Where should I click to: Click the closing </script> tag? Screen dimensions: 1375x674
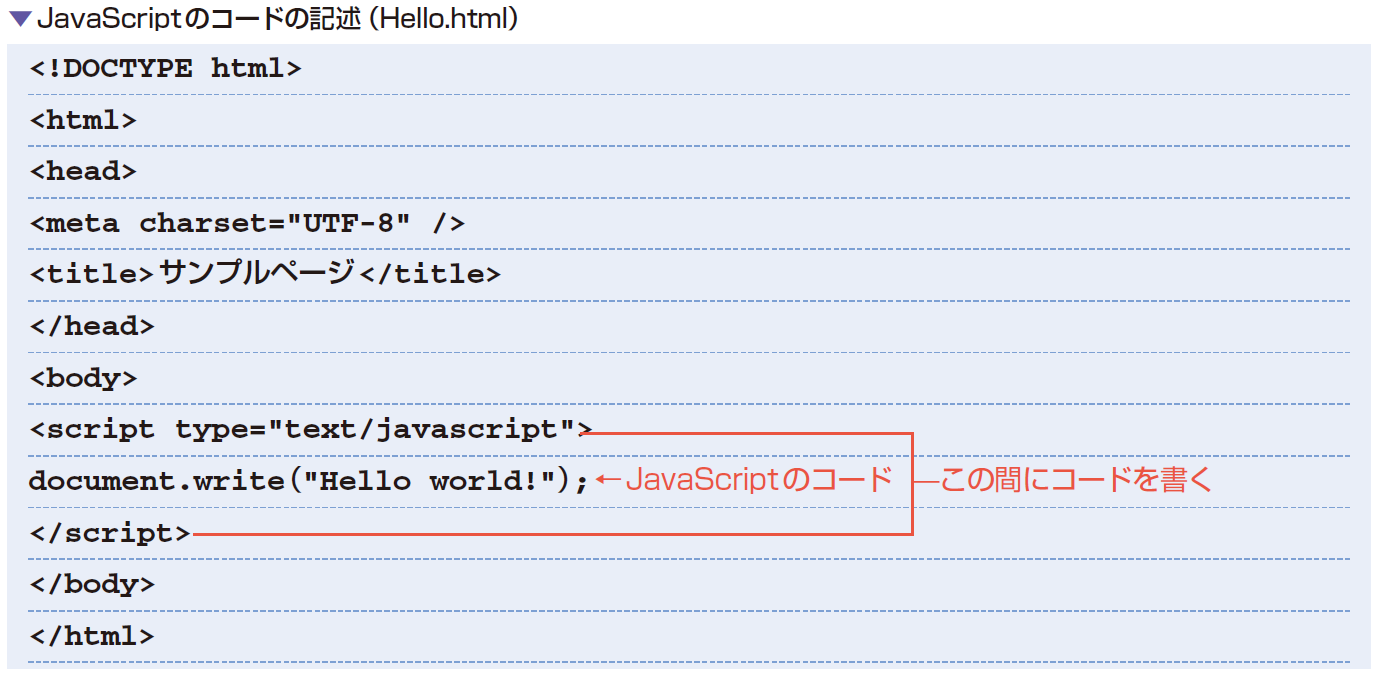click(x=109, y=533)
